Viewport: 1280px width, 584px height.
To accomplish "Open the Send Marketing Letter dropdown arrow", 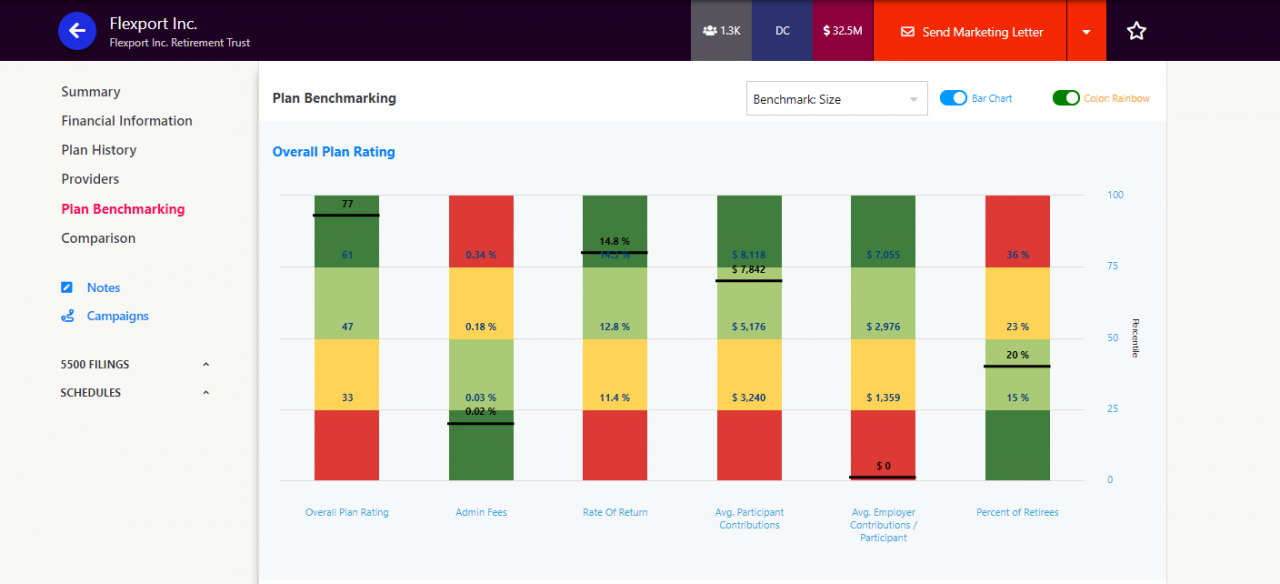I will tap(1086, 32).
